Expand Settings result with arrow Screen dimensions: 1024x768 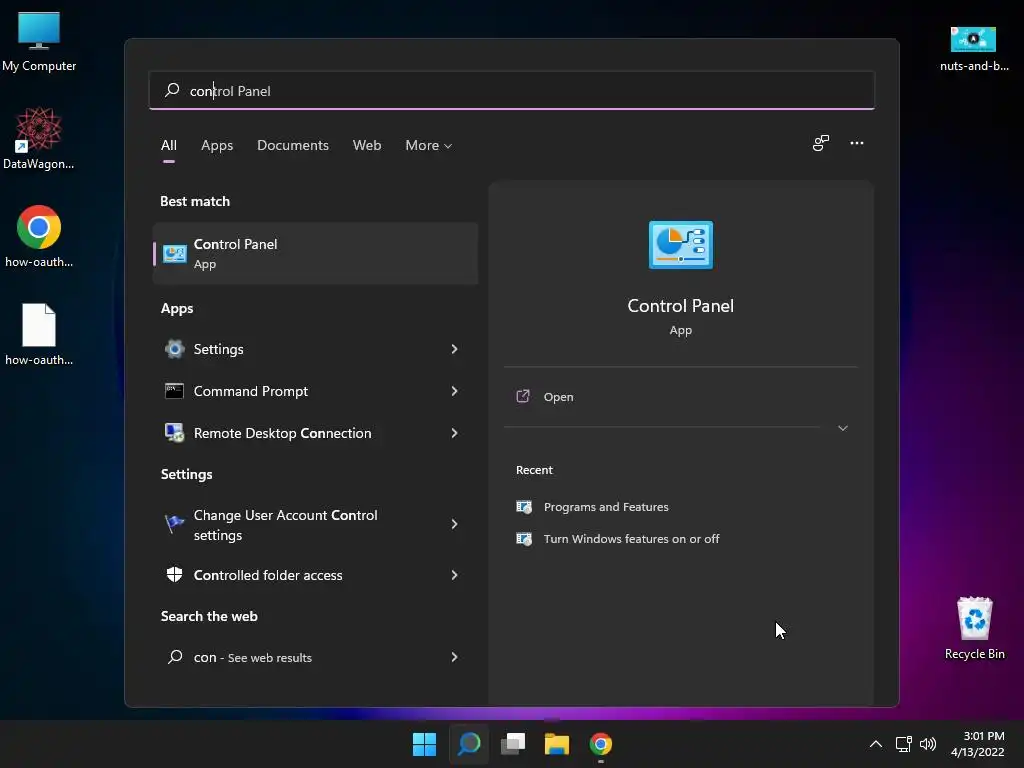tap(455, 349)
